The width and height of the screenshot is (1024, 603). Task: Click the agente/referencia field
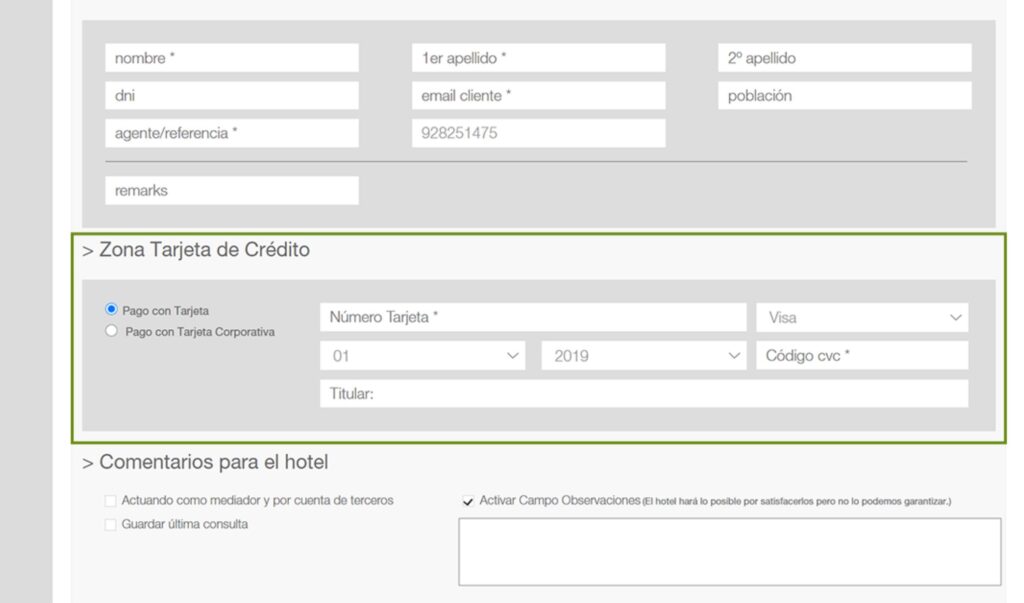(x=231, y=133)
